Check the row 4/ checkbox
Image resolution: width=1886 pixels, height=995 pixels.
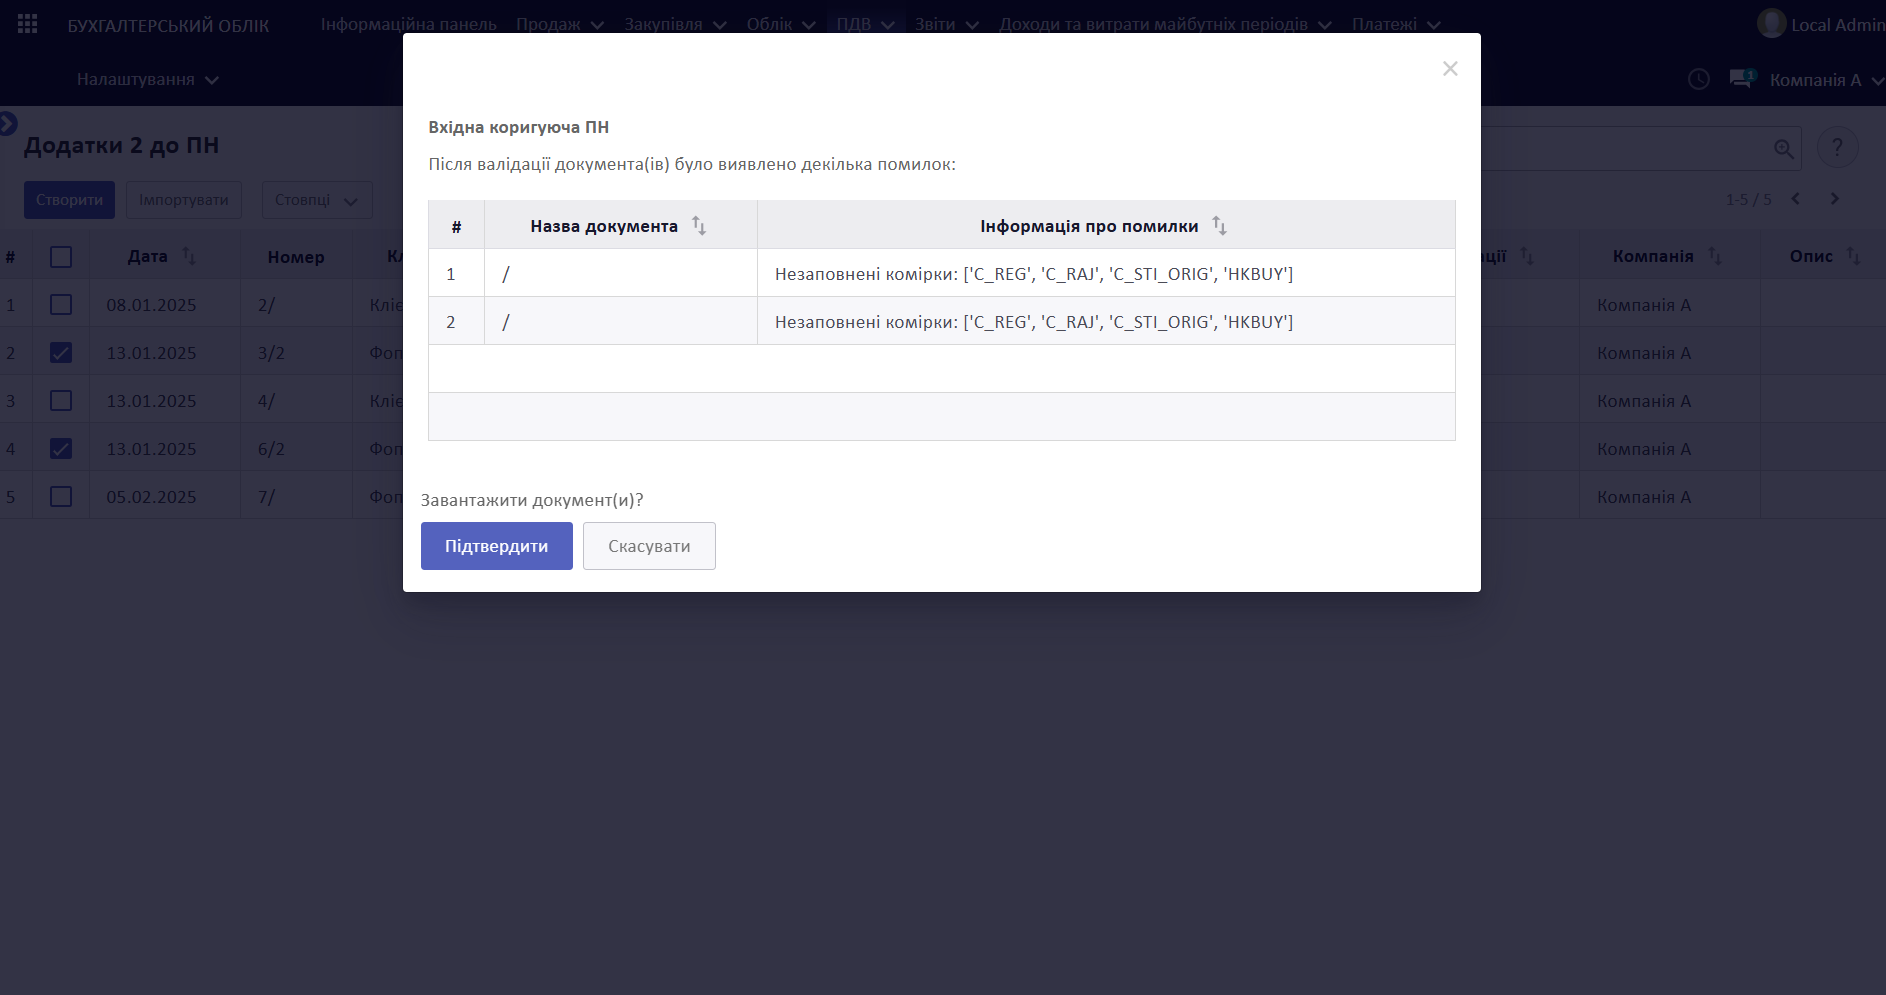pos(61,400)
